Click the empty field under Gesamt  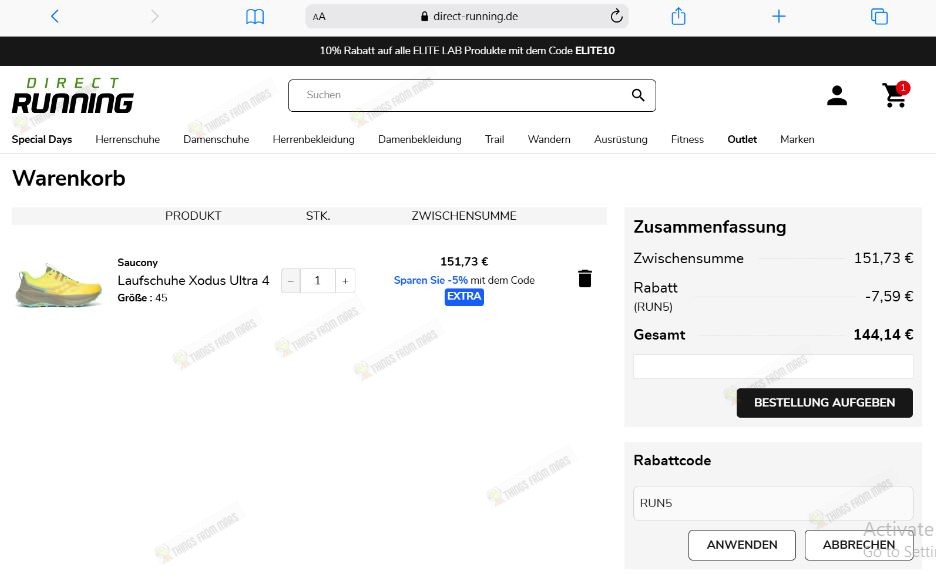773,366
